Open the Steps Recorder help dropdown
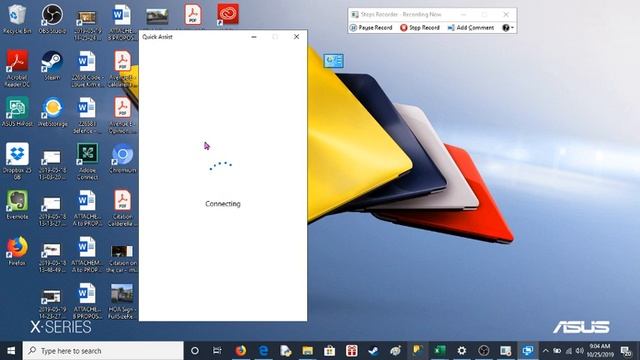Viewport: 640px width, 360px height. [x=508, y=27]
